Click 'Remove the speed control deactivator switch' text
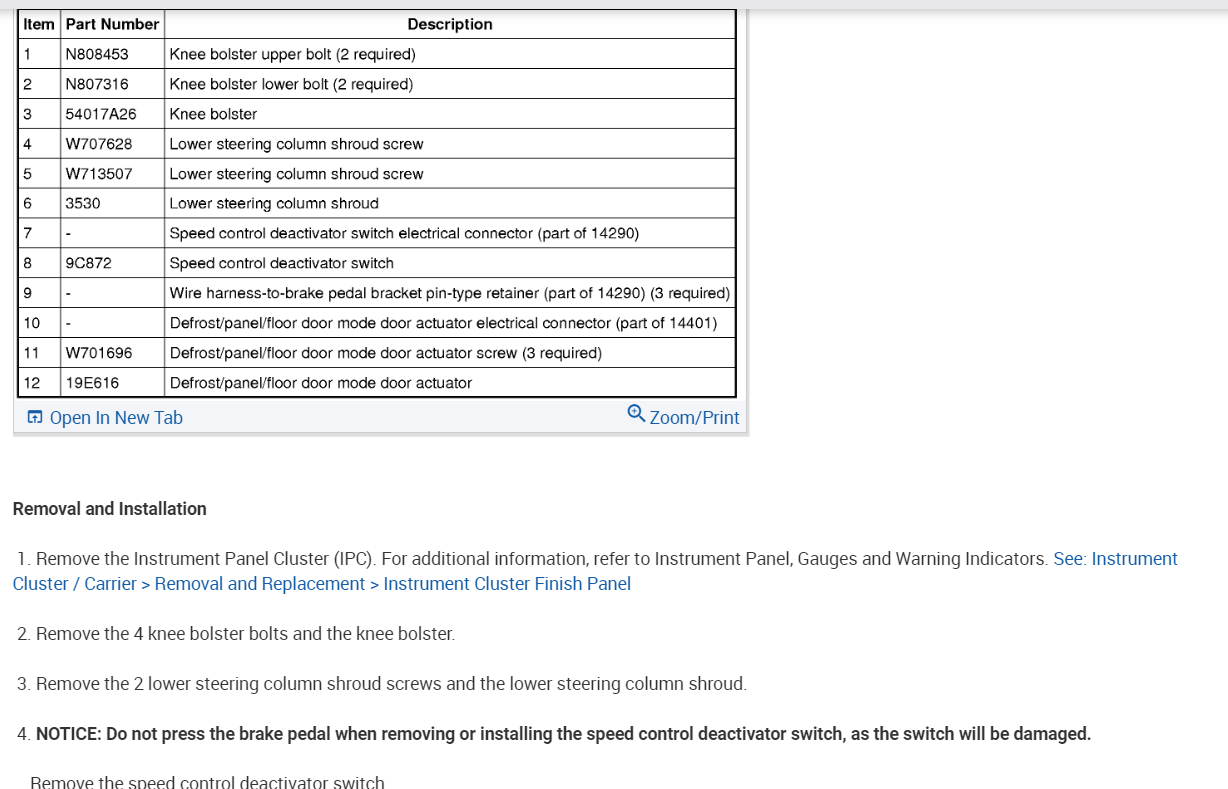The image size is (1228, 789). click(207, 782)
